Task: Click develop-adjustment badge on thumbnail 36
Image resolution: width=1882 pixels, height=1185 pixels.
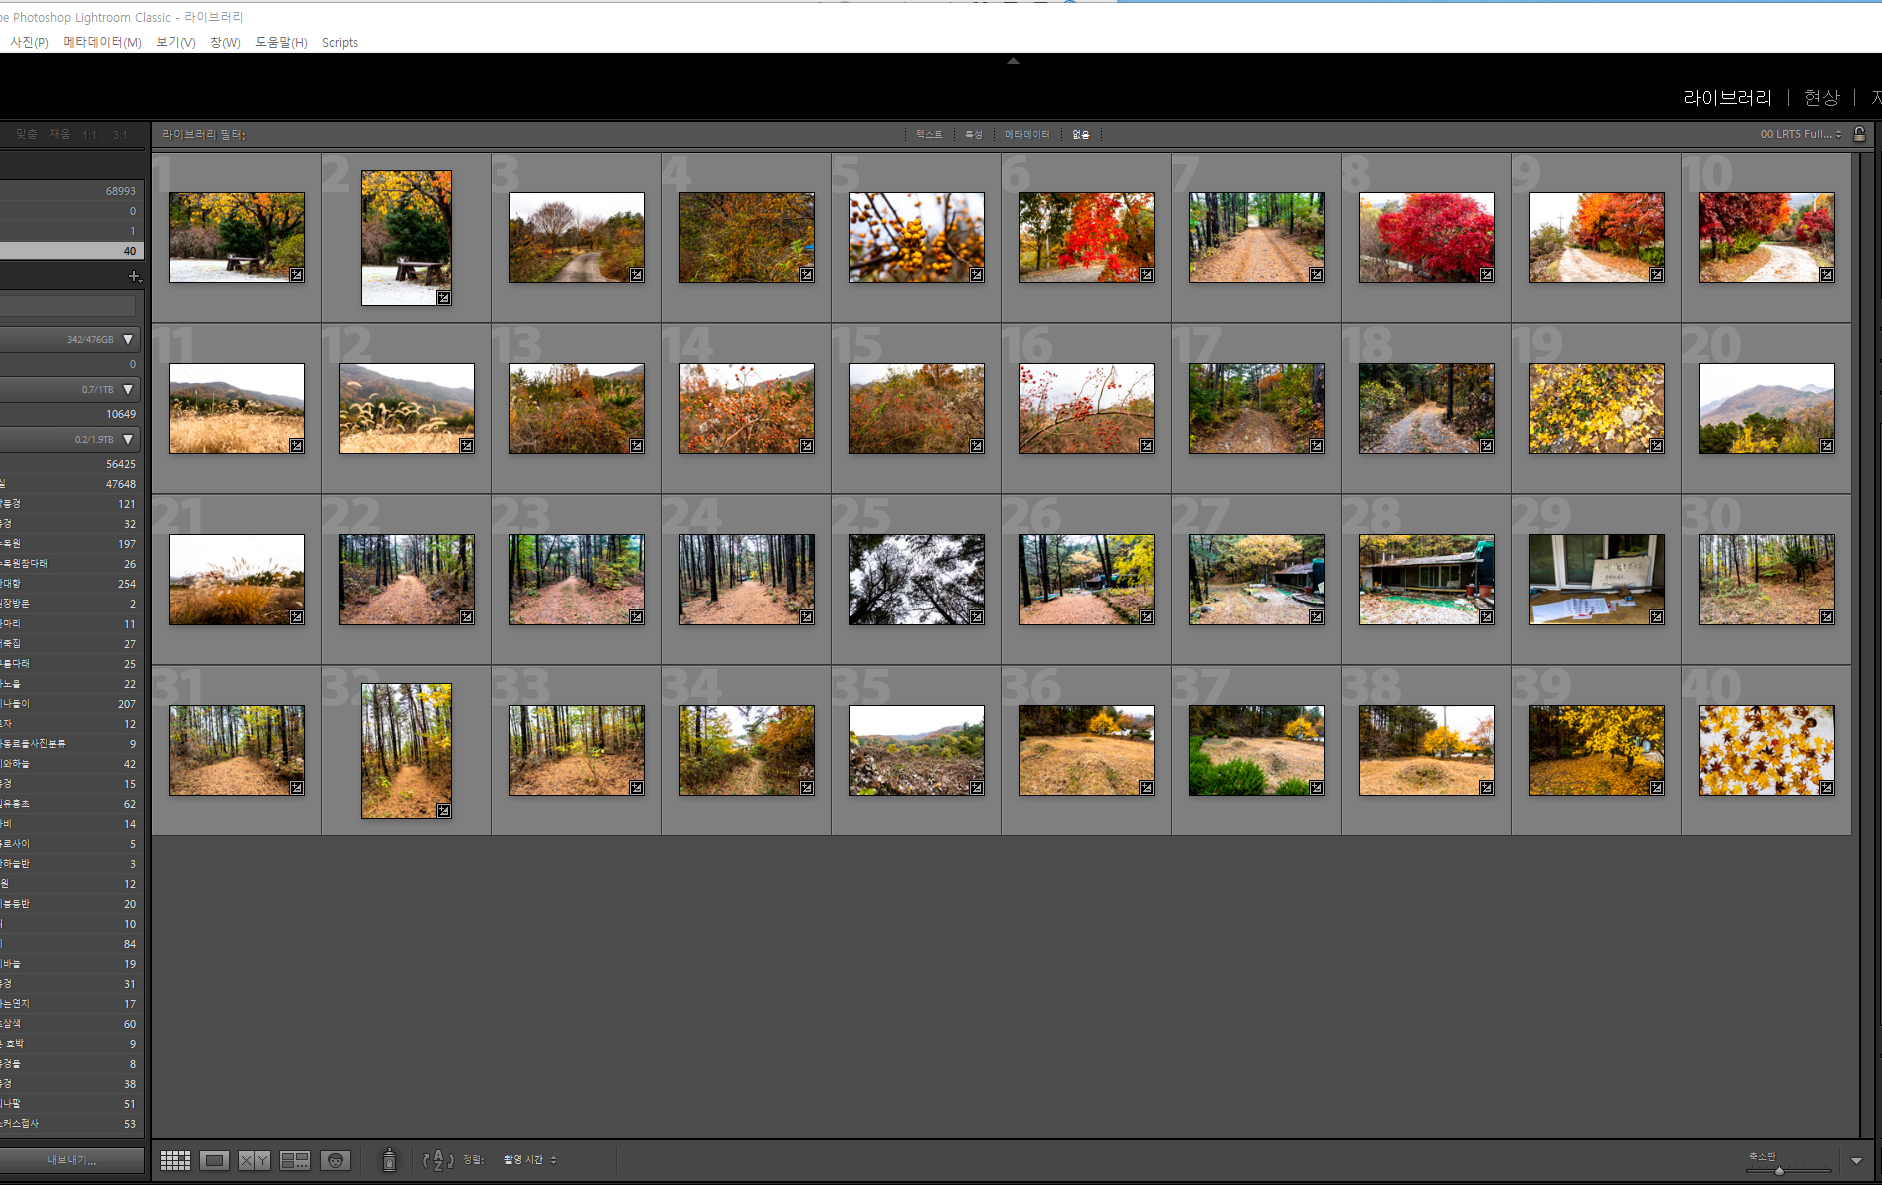Action: 1147,788
